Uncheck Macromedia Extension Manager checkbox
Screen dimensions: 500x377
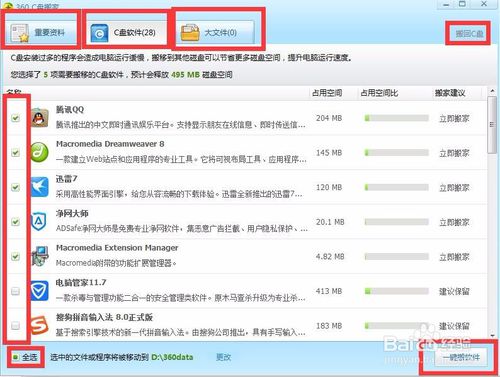pyautogui.click(x=15, y=257)
